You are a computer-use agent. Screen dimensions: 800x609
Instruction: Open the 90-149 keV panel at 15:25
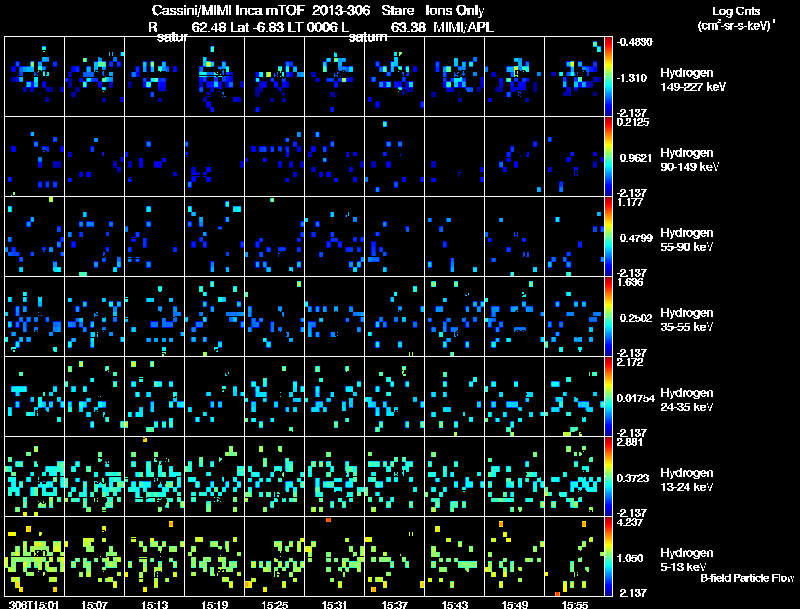tap(274, 157)
